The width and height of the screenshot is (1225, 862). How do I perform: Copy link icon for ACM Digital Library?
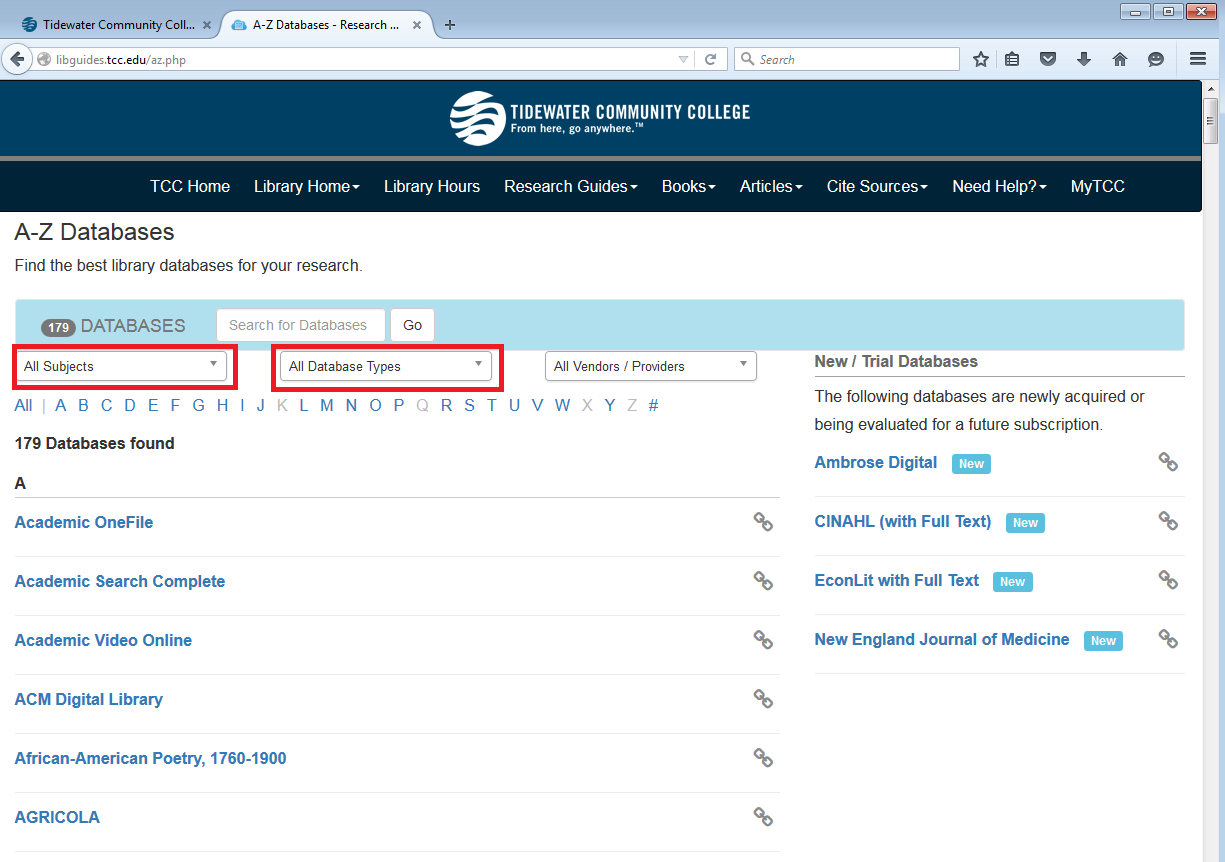click(x=763, y=699)
